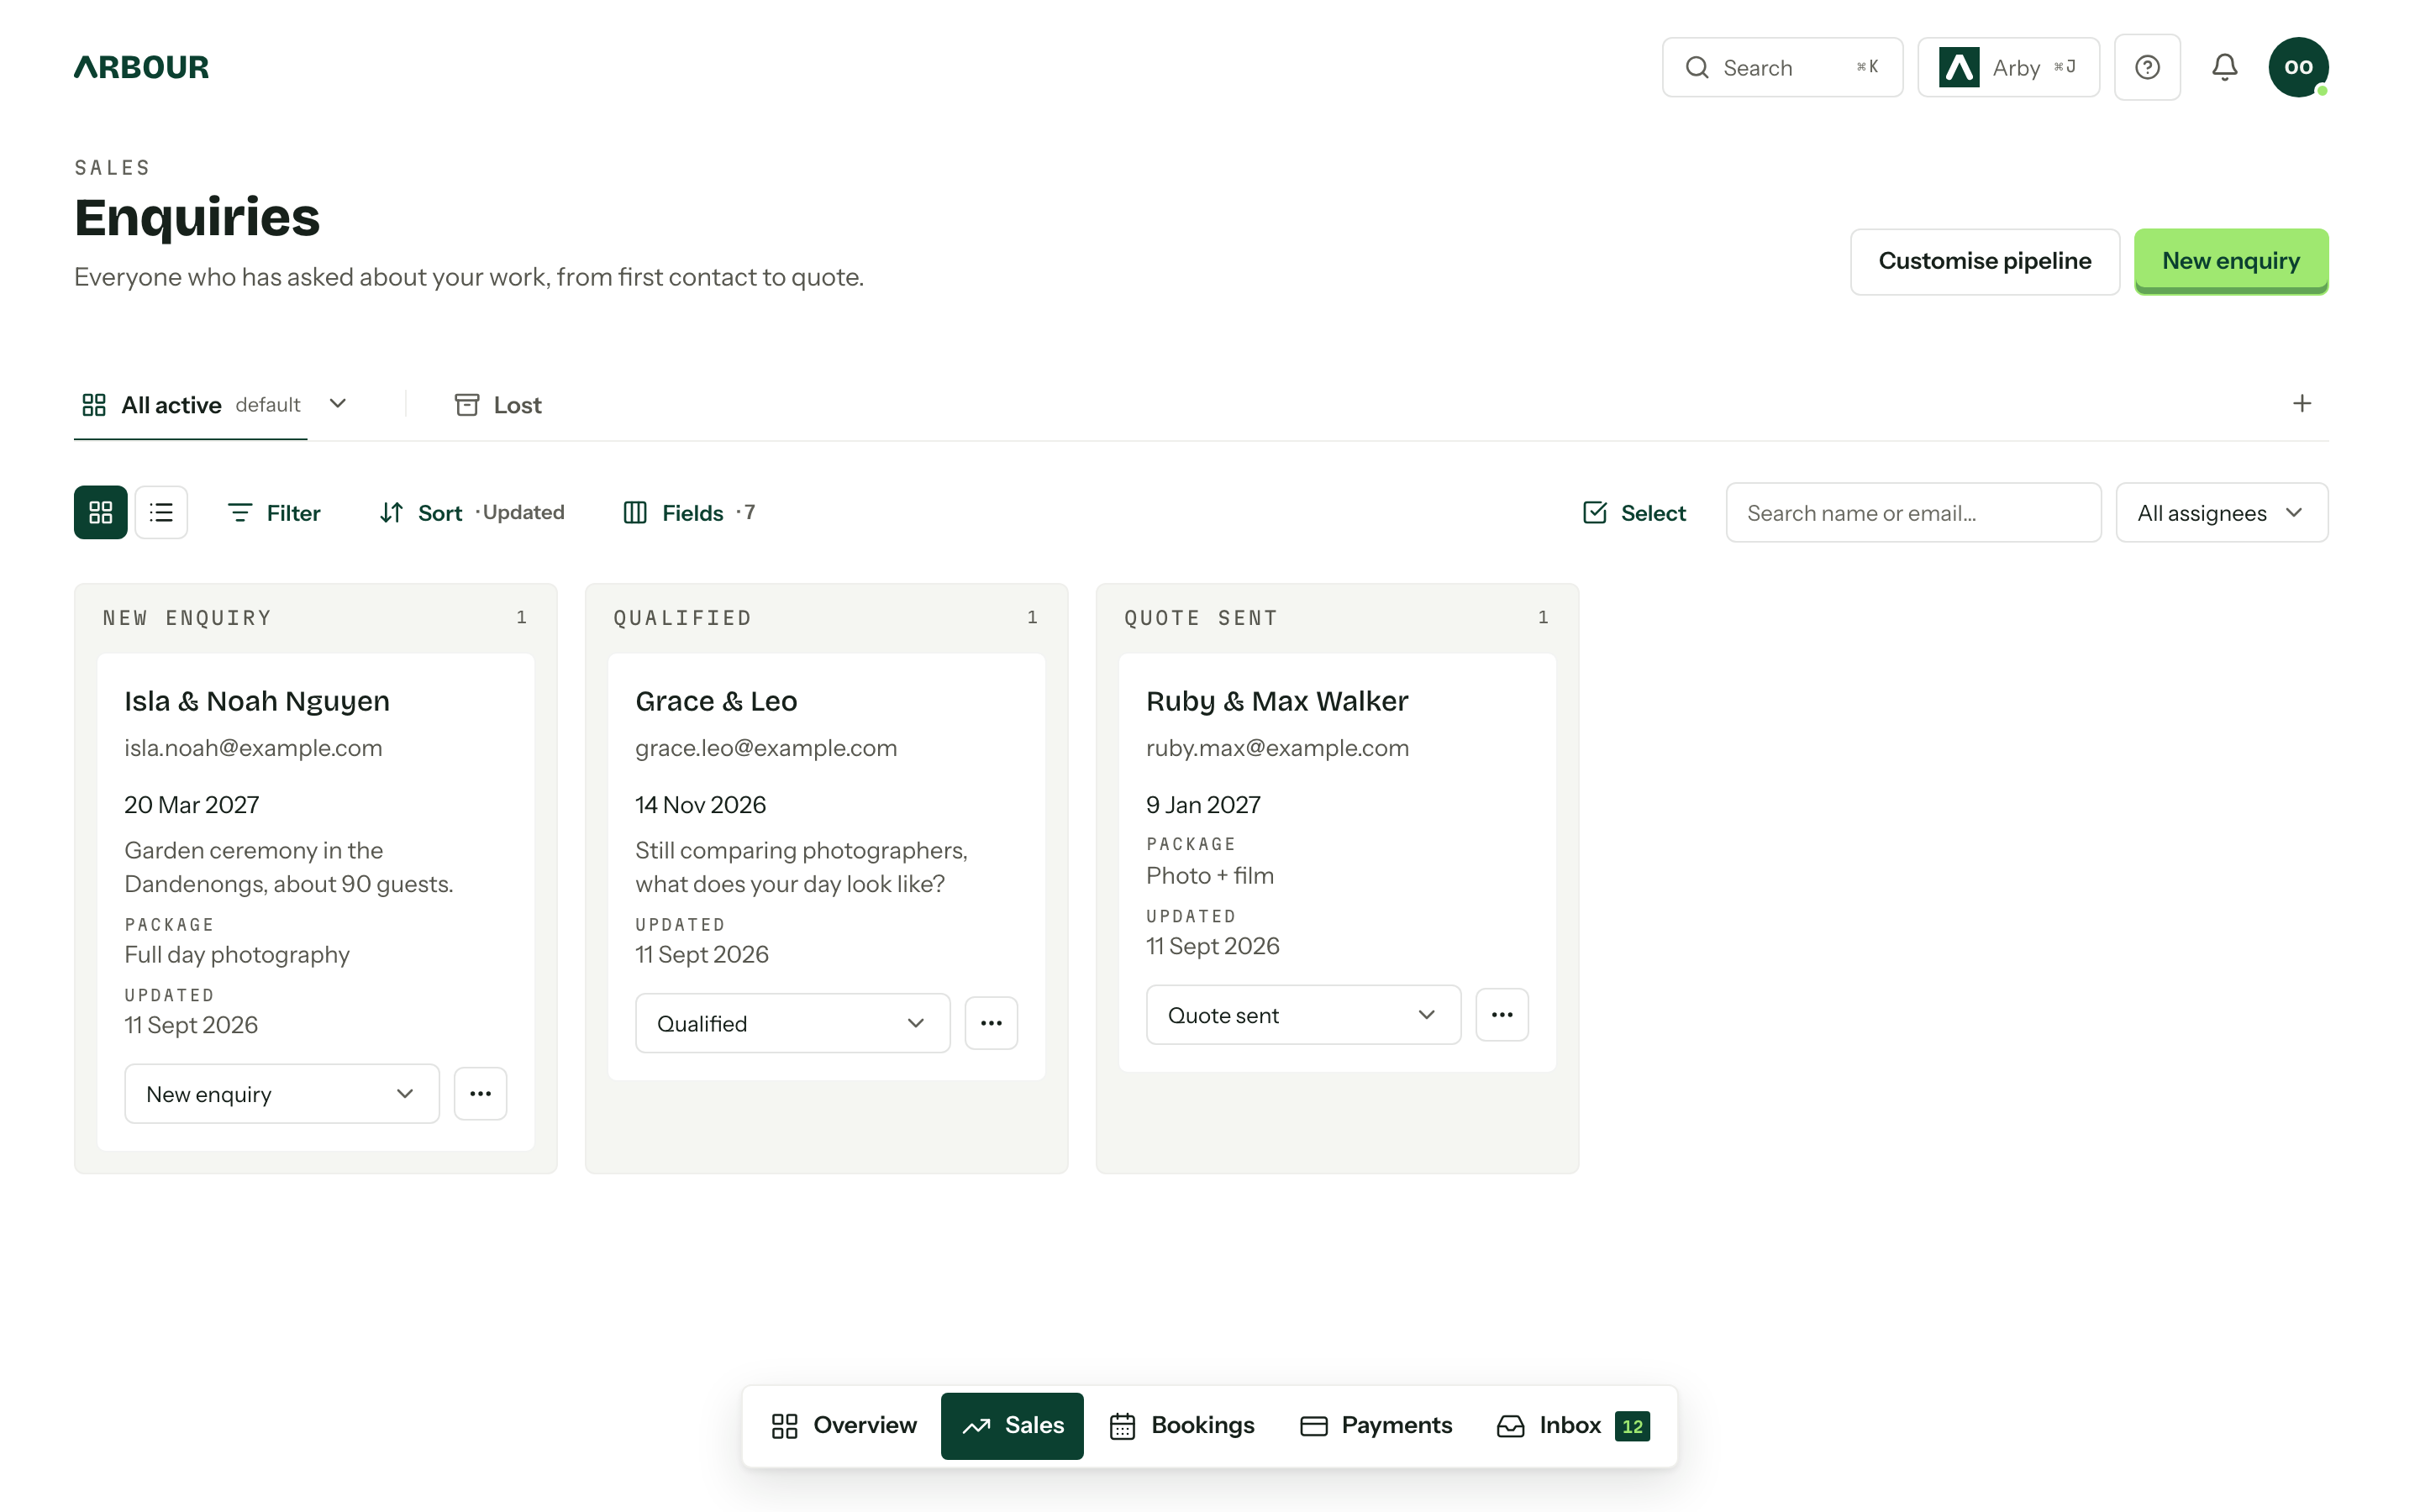The image size is (2420, 1512).
Task: Click the '20 Mar 2027' date
Action: 192,805
